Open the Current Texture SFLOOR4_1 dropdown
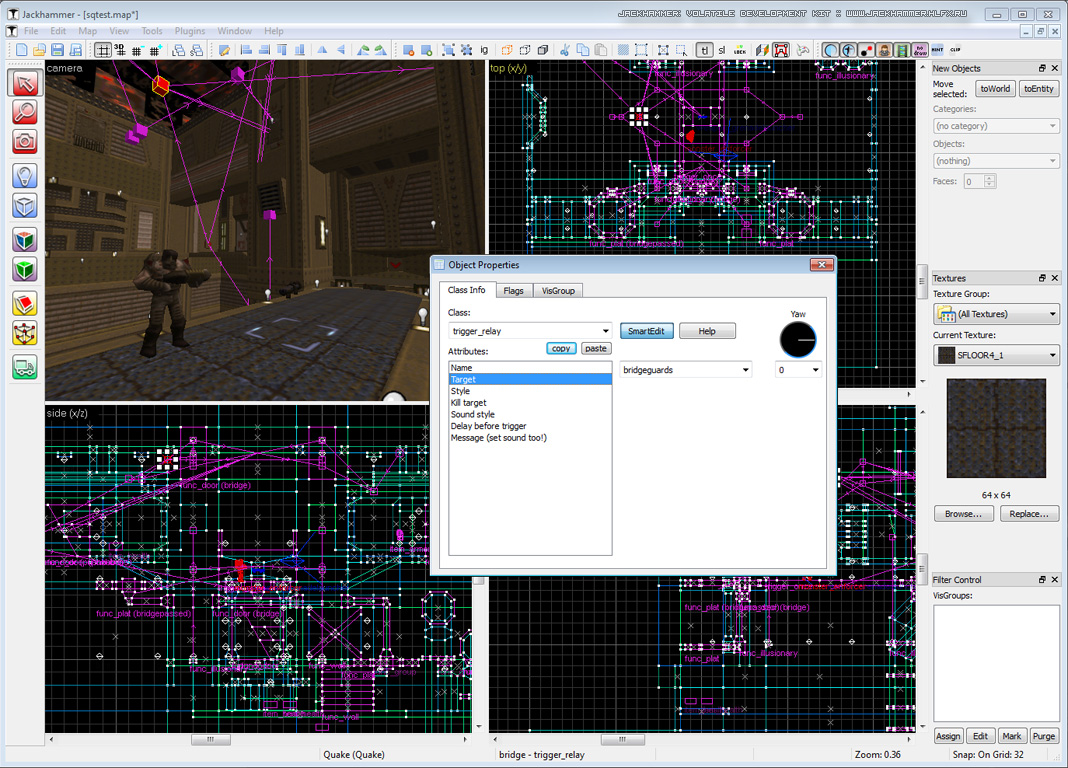This screenshot has width=1068, height=768. click(x=1052, y=355)
